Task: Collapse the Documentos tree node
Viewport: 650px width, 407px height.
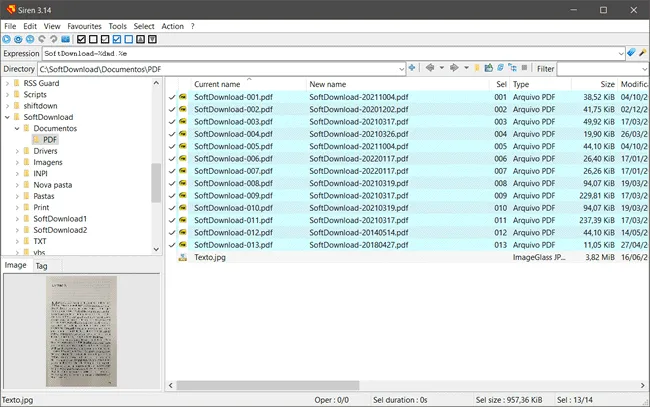Action: coord(17,128)
